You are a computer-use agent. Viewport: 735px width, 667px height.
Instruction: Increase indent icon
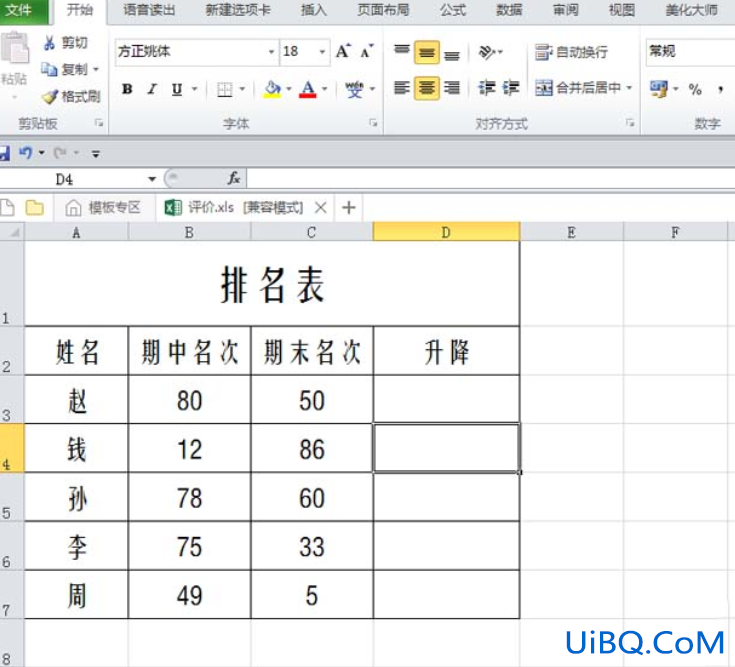point(510,88)
